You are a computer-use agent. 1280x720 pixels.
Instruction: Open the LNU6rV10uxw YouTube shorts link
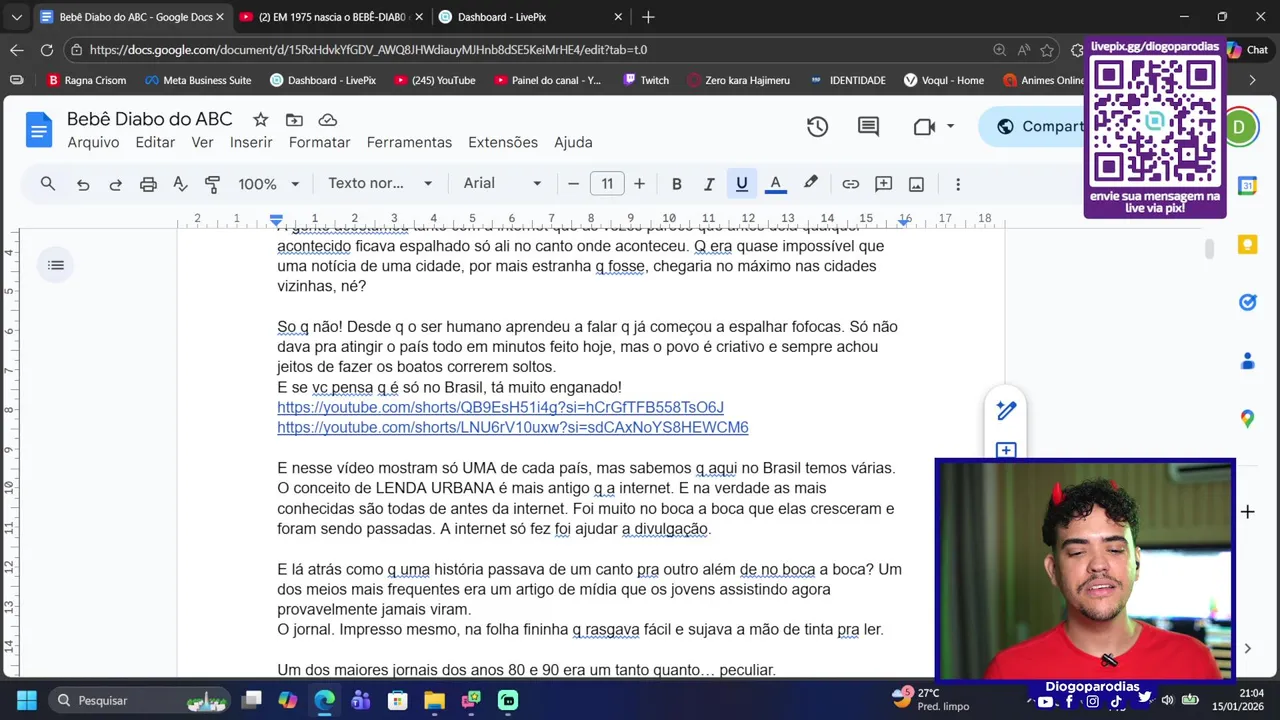(x=512, y=427)
